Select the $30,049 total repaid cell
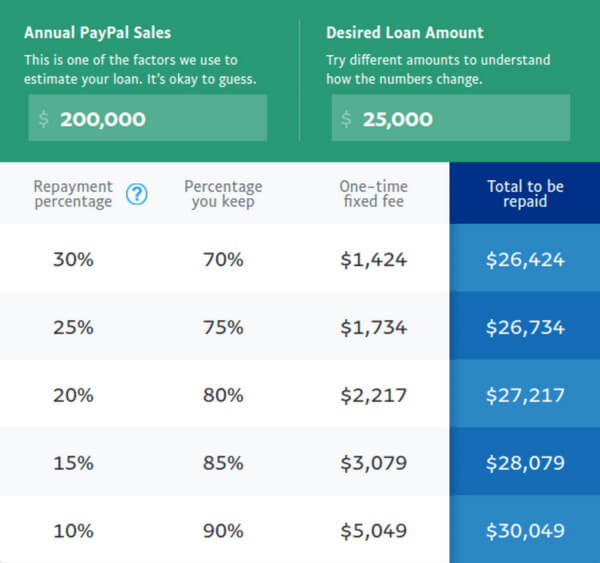The height and width of the screenshot is (563, 600). (x=525, y=531)
